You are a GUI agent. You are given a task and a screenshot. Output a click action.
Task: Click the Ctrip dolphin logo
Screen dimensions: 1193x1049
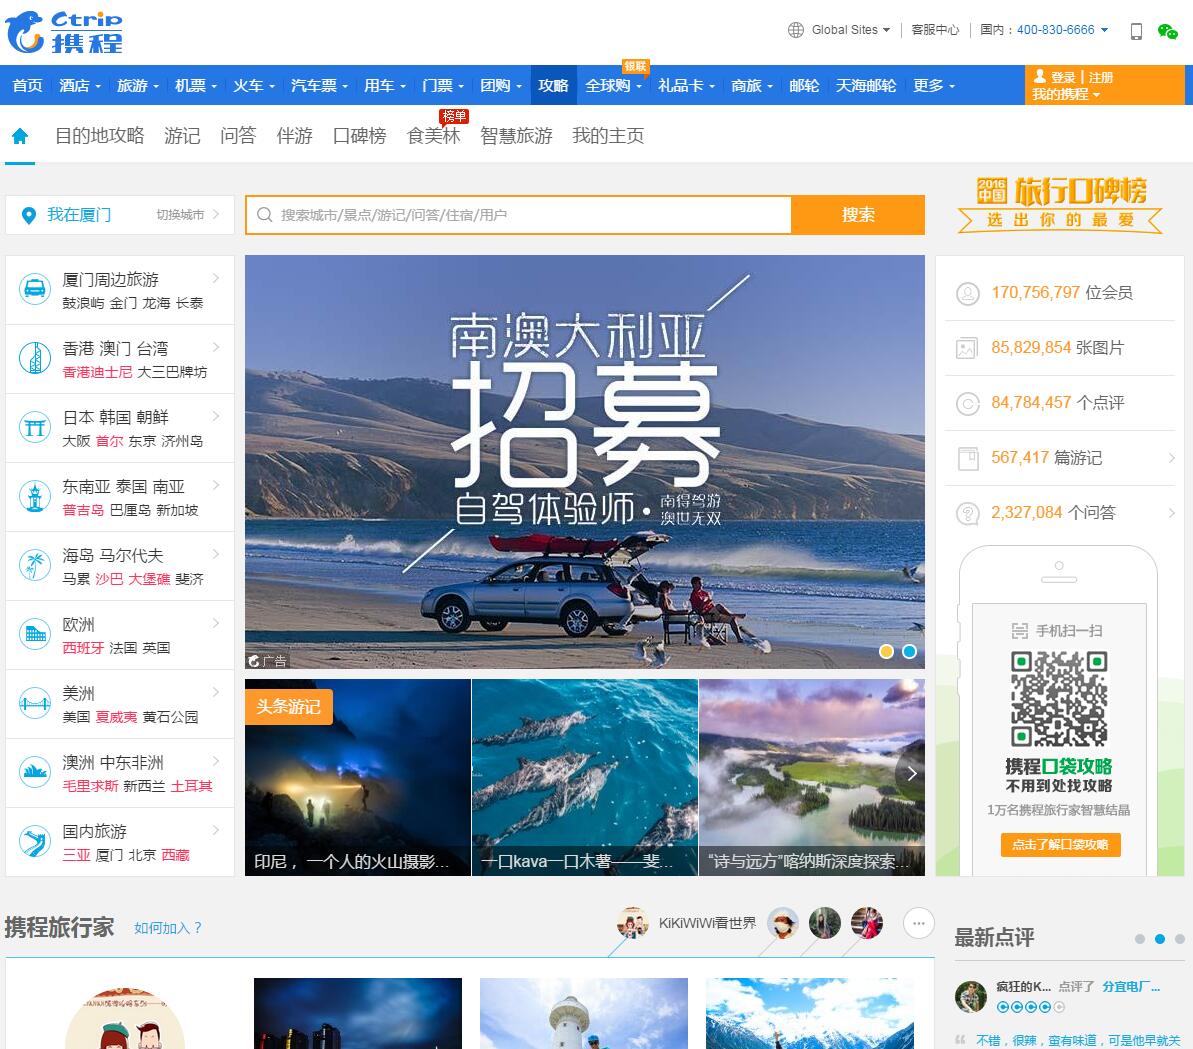pyautogui.click(x=64, y=32)
